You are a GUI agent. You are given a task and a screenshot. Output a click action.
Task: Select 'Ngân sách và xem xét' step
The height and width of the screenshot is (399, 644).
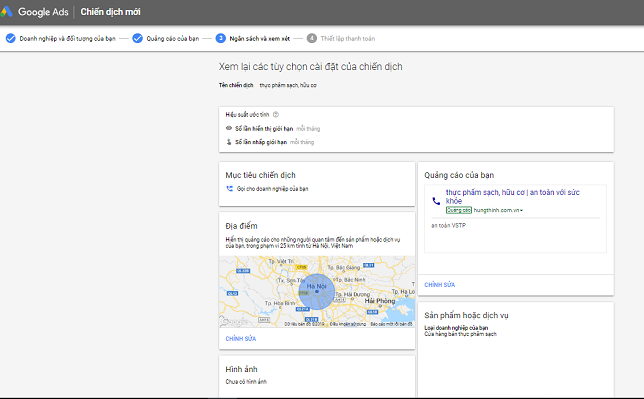(253, 38)
